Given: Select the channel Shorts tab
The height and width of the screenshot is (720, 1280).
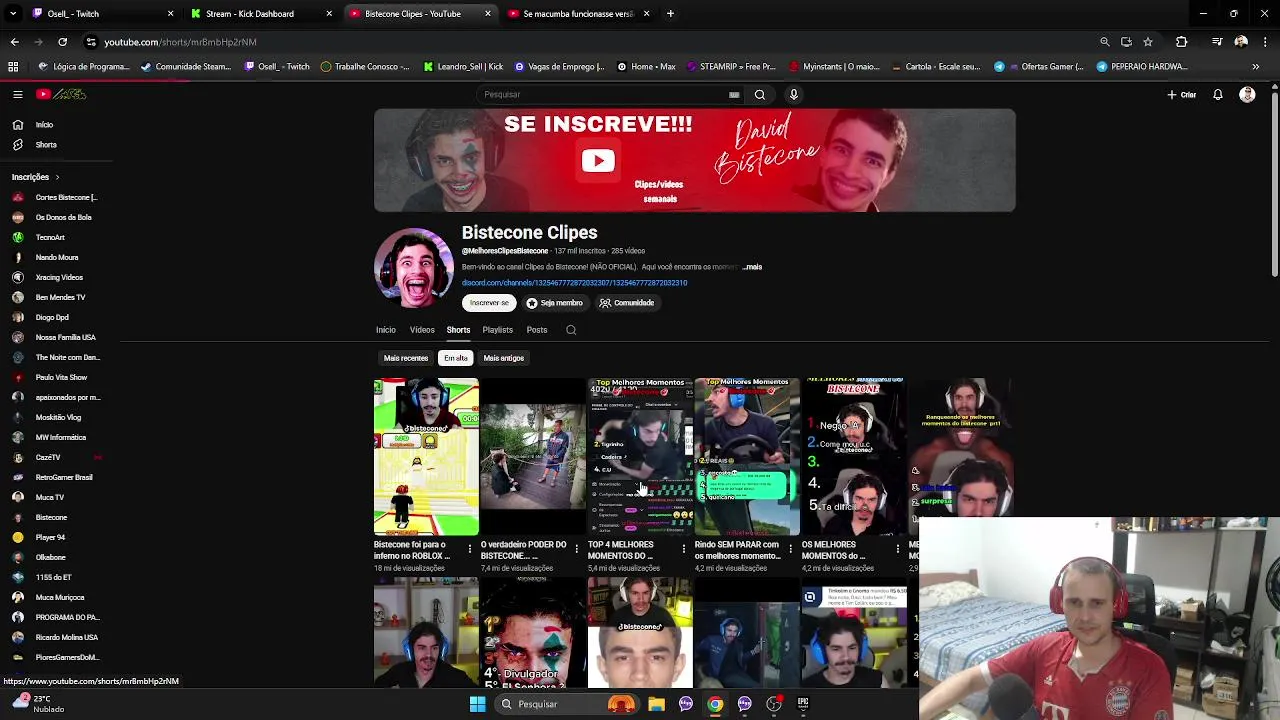Looking at the screenshot, I should pyautogui.click(x=458, y=330).
